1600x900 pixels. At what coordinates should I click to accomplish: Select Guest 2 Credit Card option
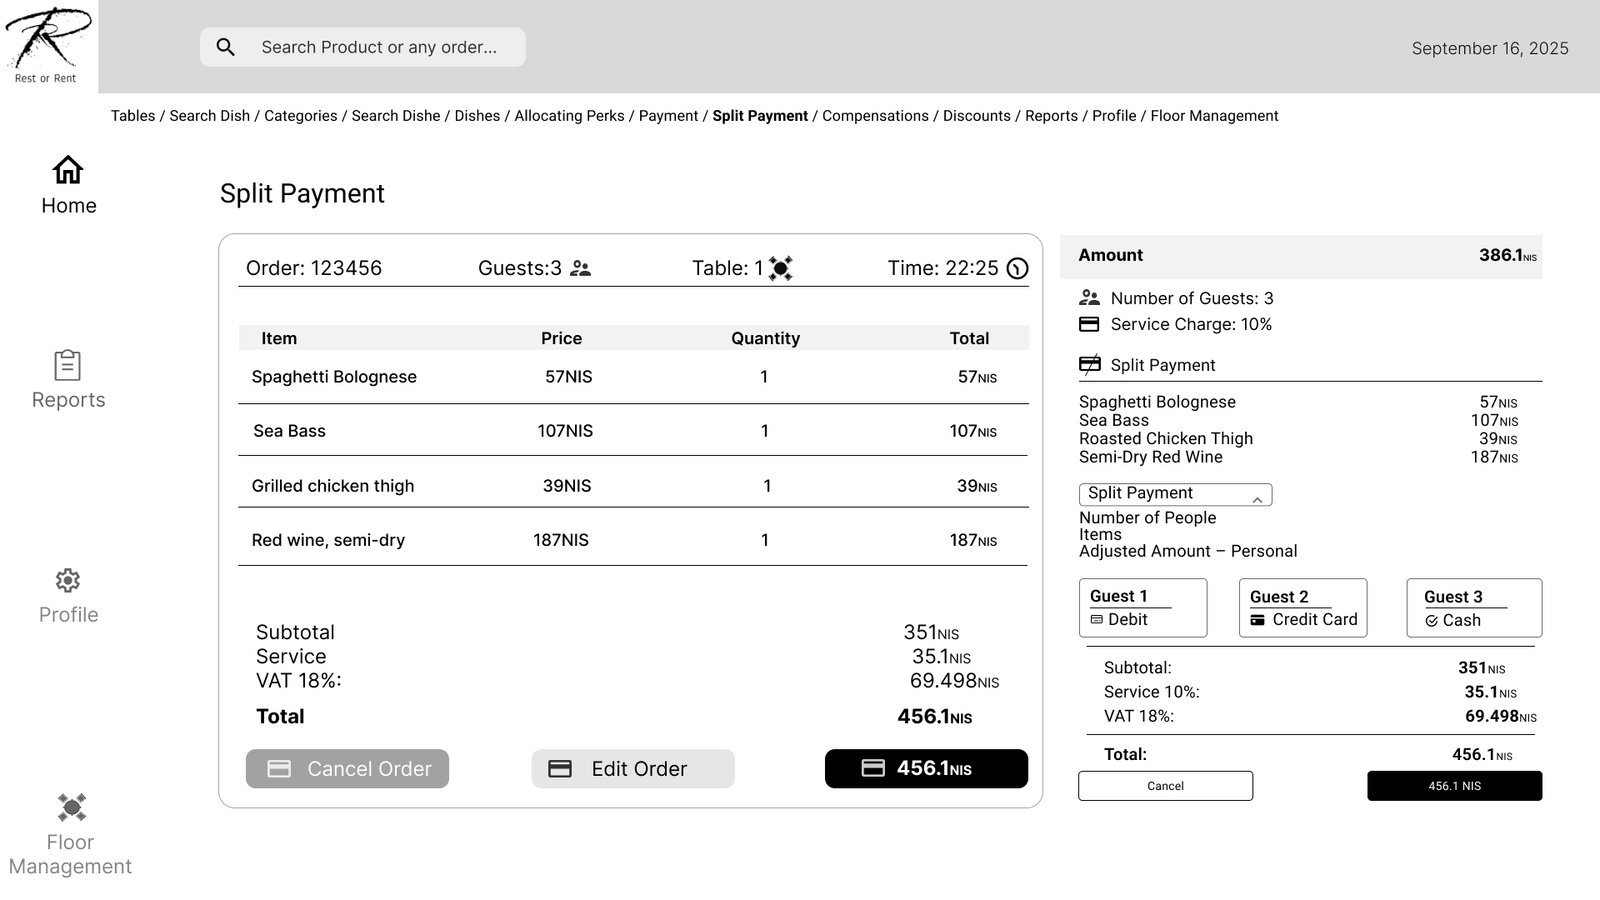(x=1302, y=608)
